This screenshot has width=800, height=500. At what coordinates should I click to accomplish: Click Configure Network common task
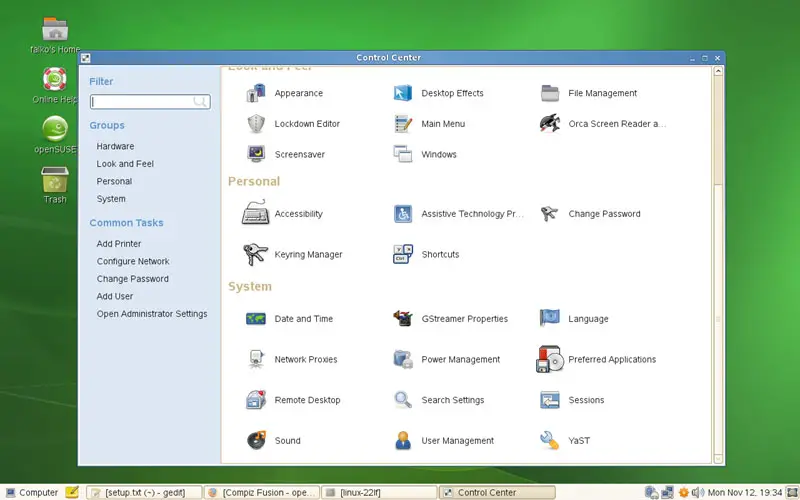tap(133, 261)
